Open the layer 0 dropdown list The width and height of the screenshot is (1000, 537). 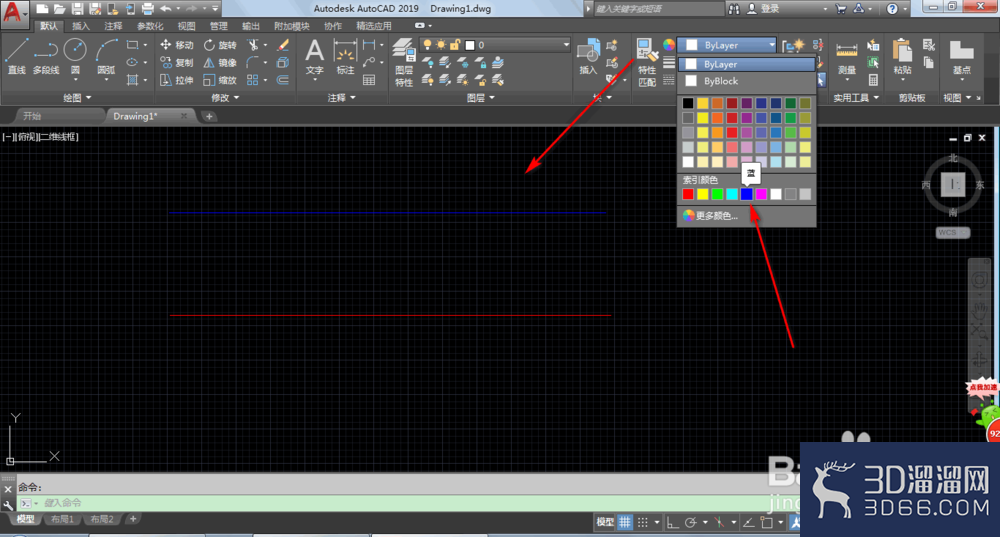click(517, 45)
